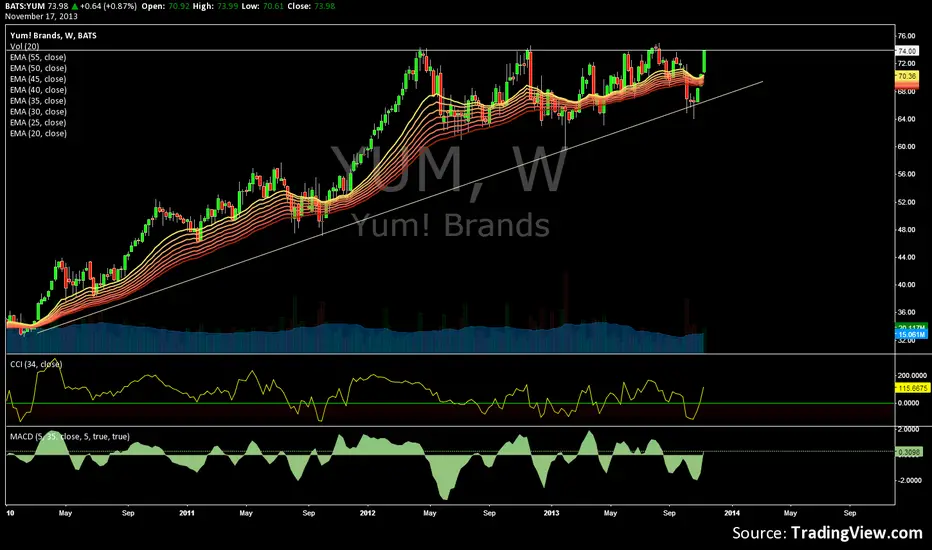Click the 200.0000 CCI axis label
The width and height of the screenshot is (932, 550).
[912, 376]
